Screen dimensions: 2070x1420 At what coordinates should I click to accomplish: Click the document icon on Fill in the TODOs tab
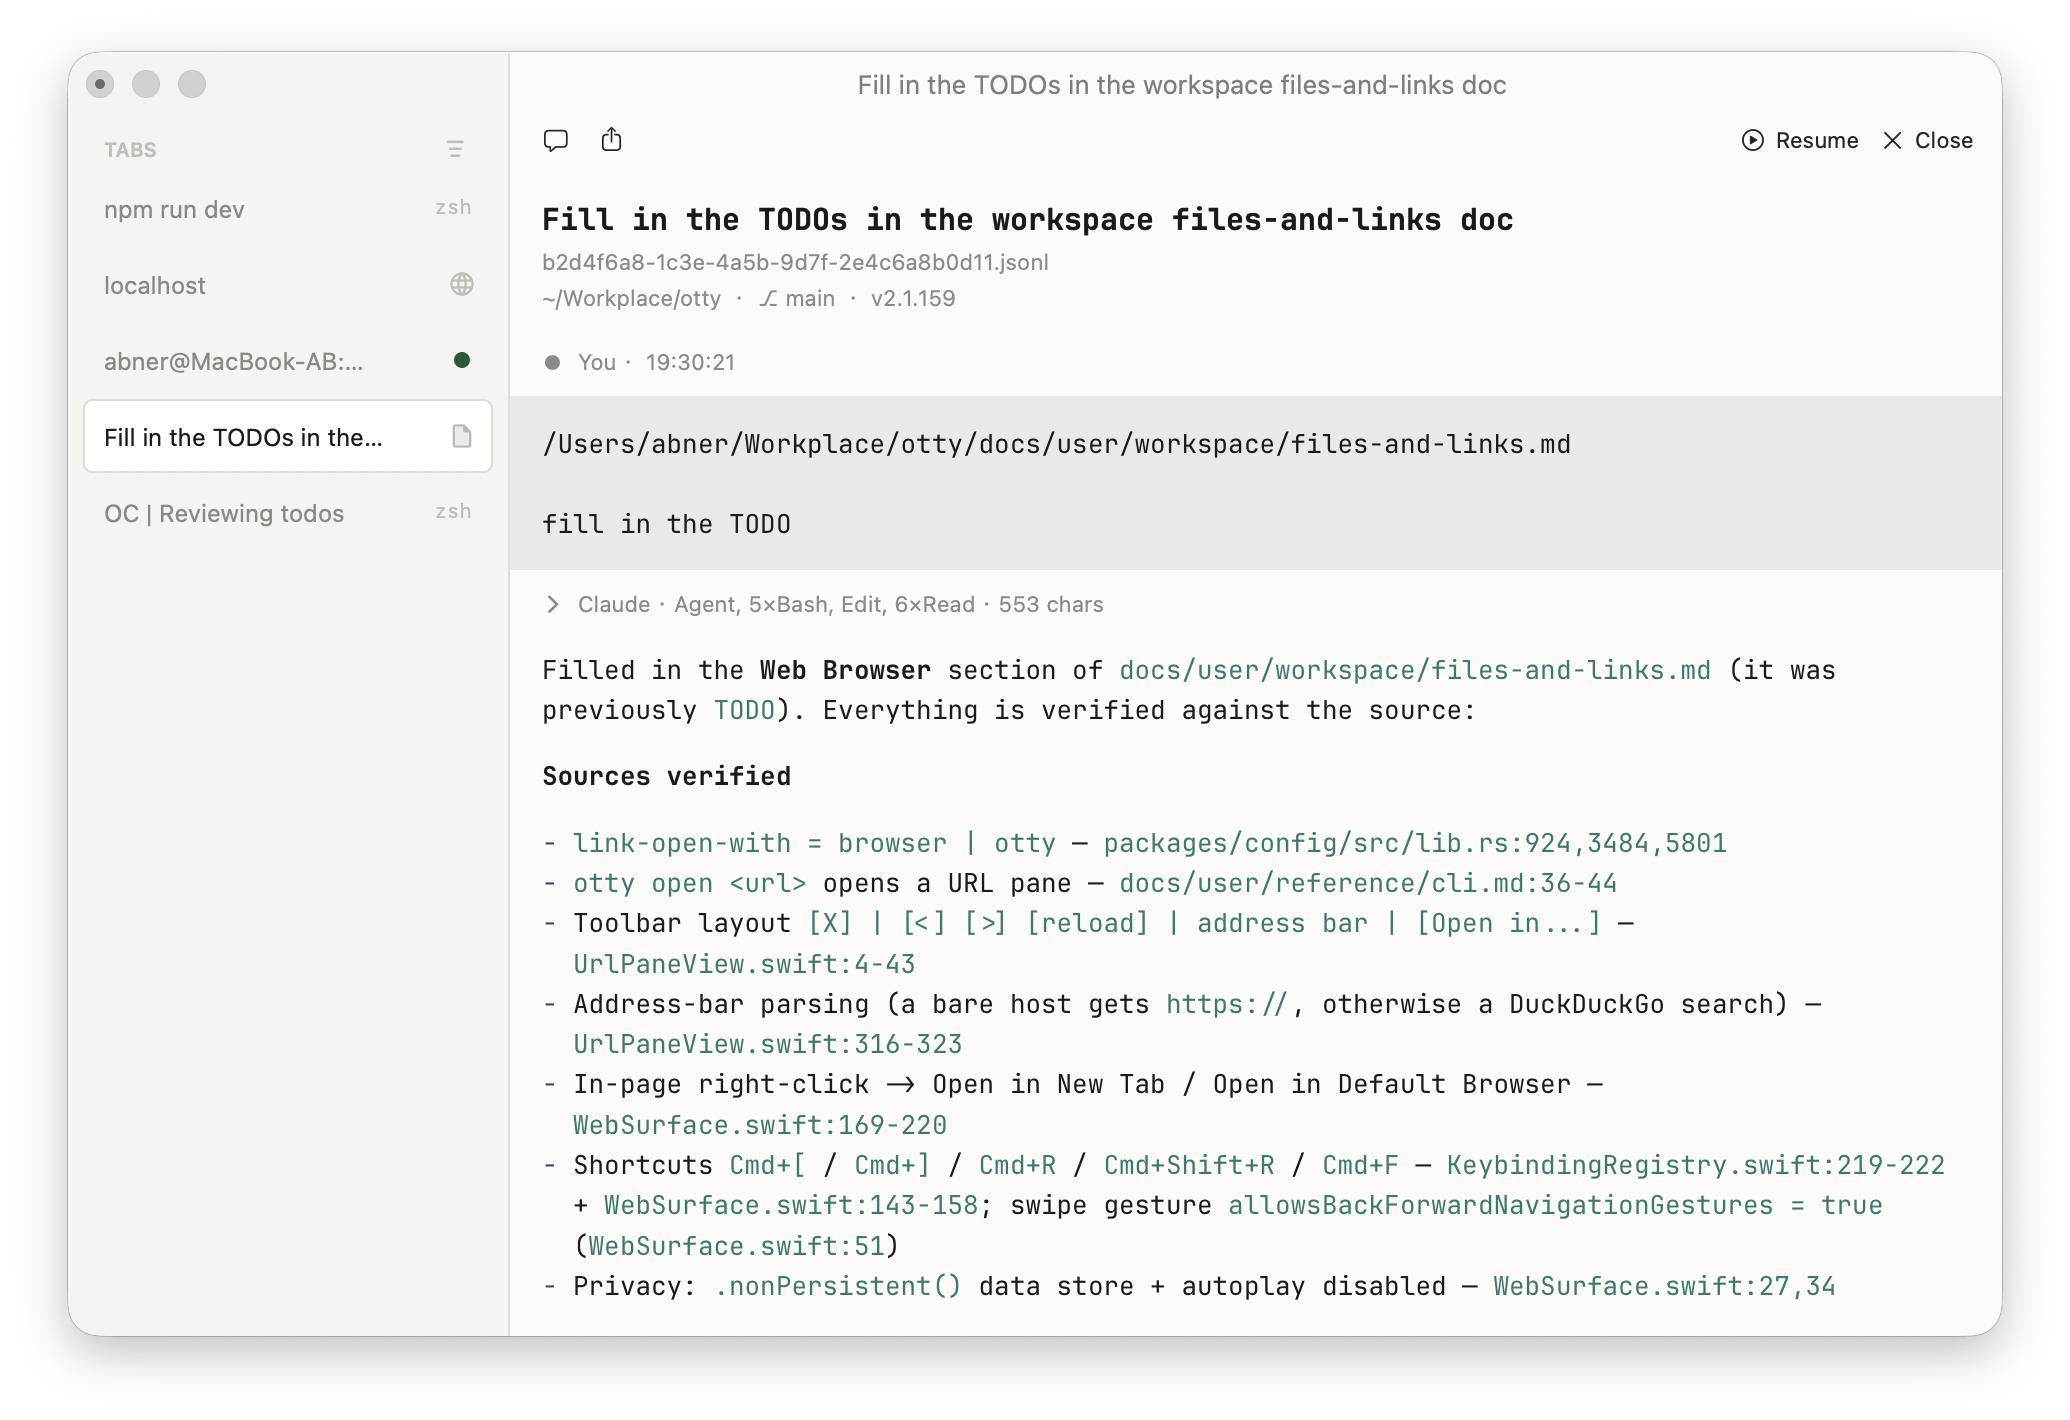(461, 436)
